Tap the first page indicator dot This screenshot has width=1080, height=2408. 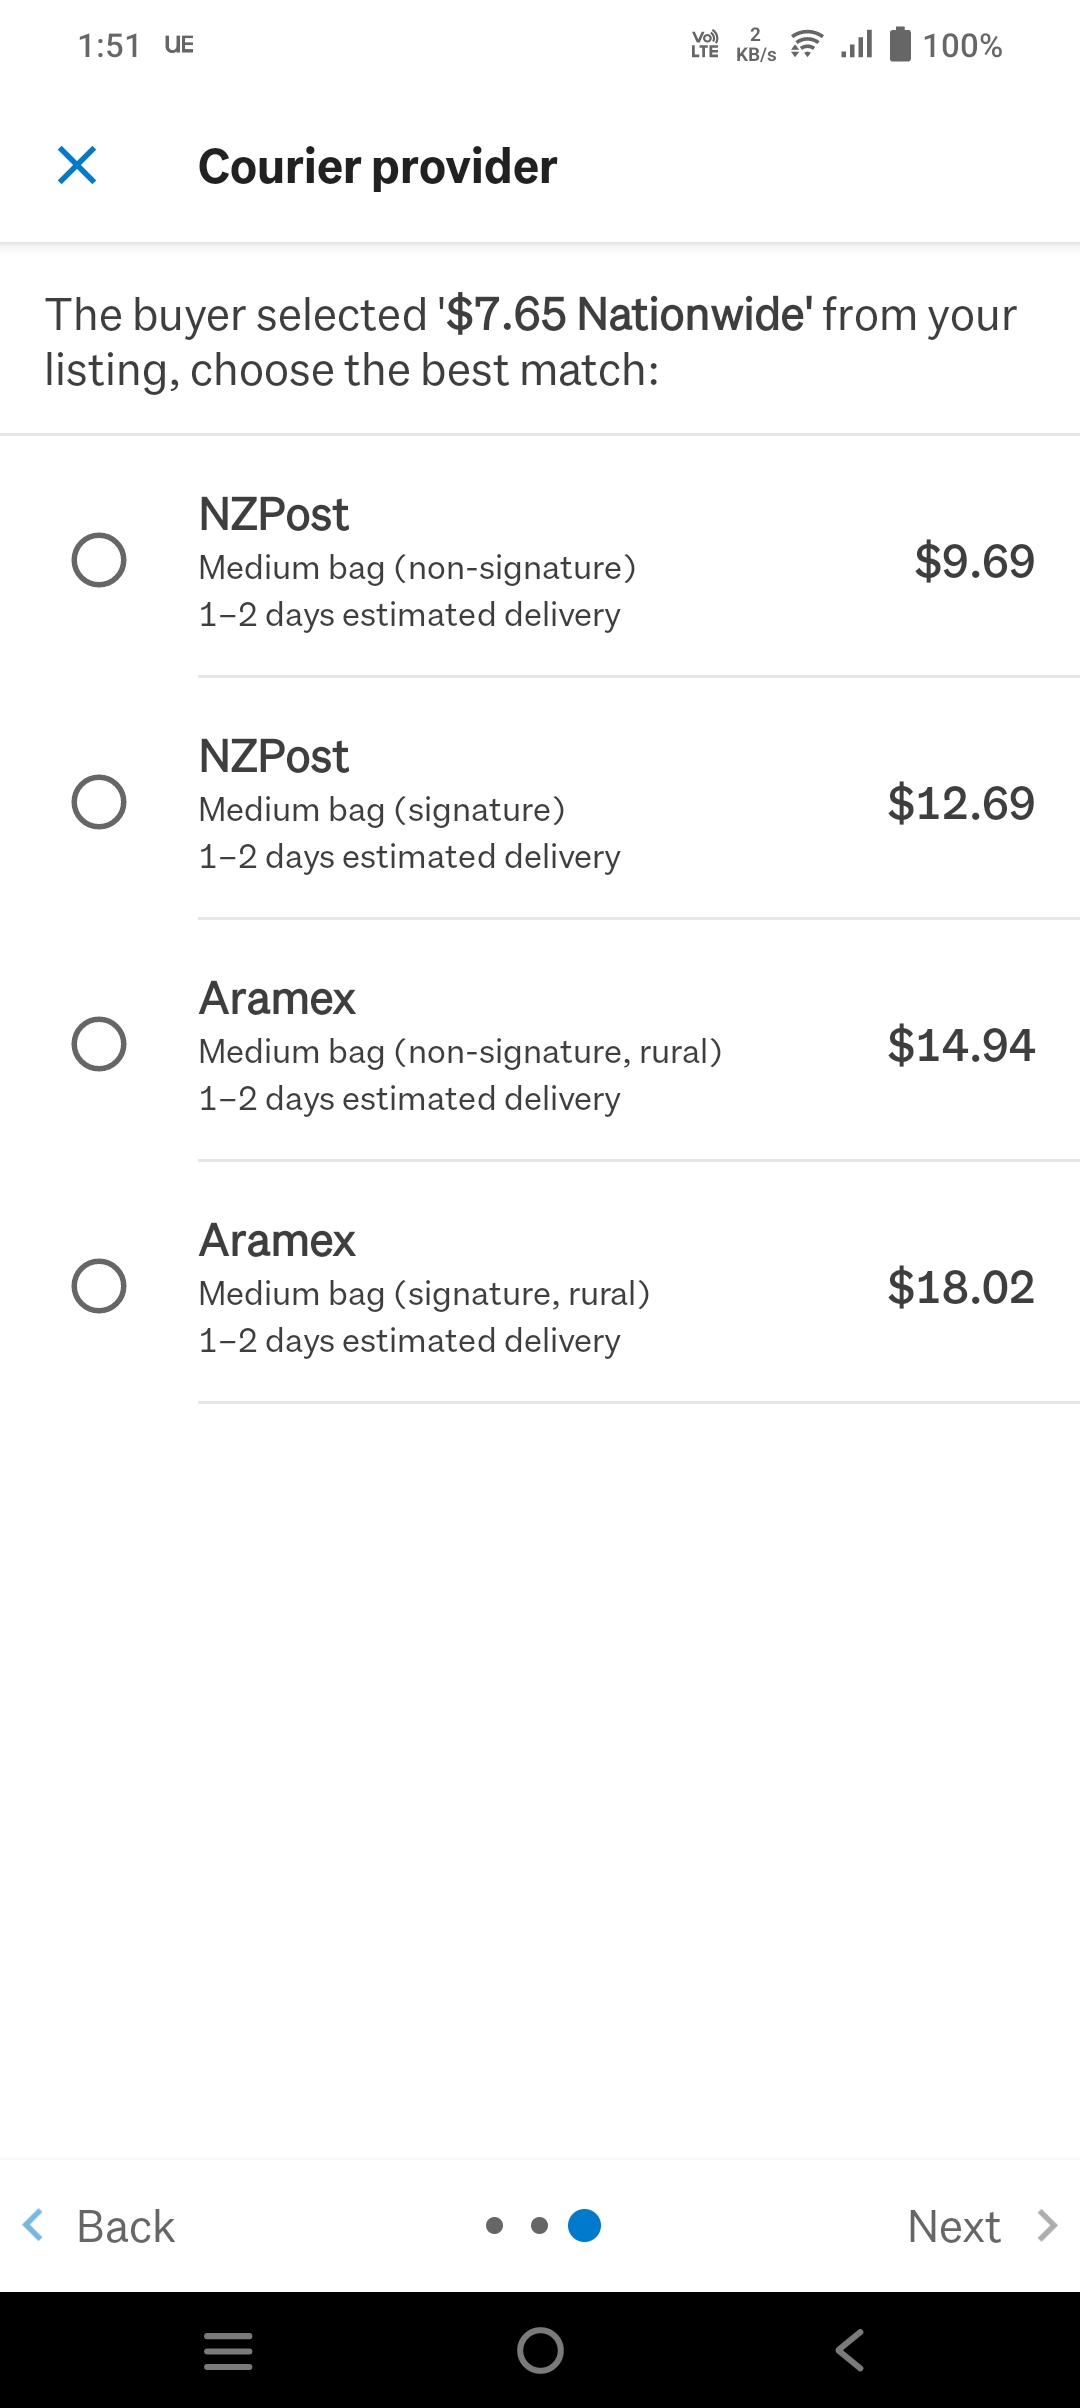pos(494,2225)
